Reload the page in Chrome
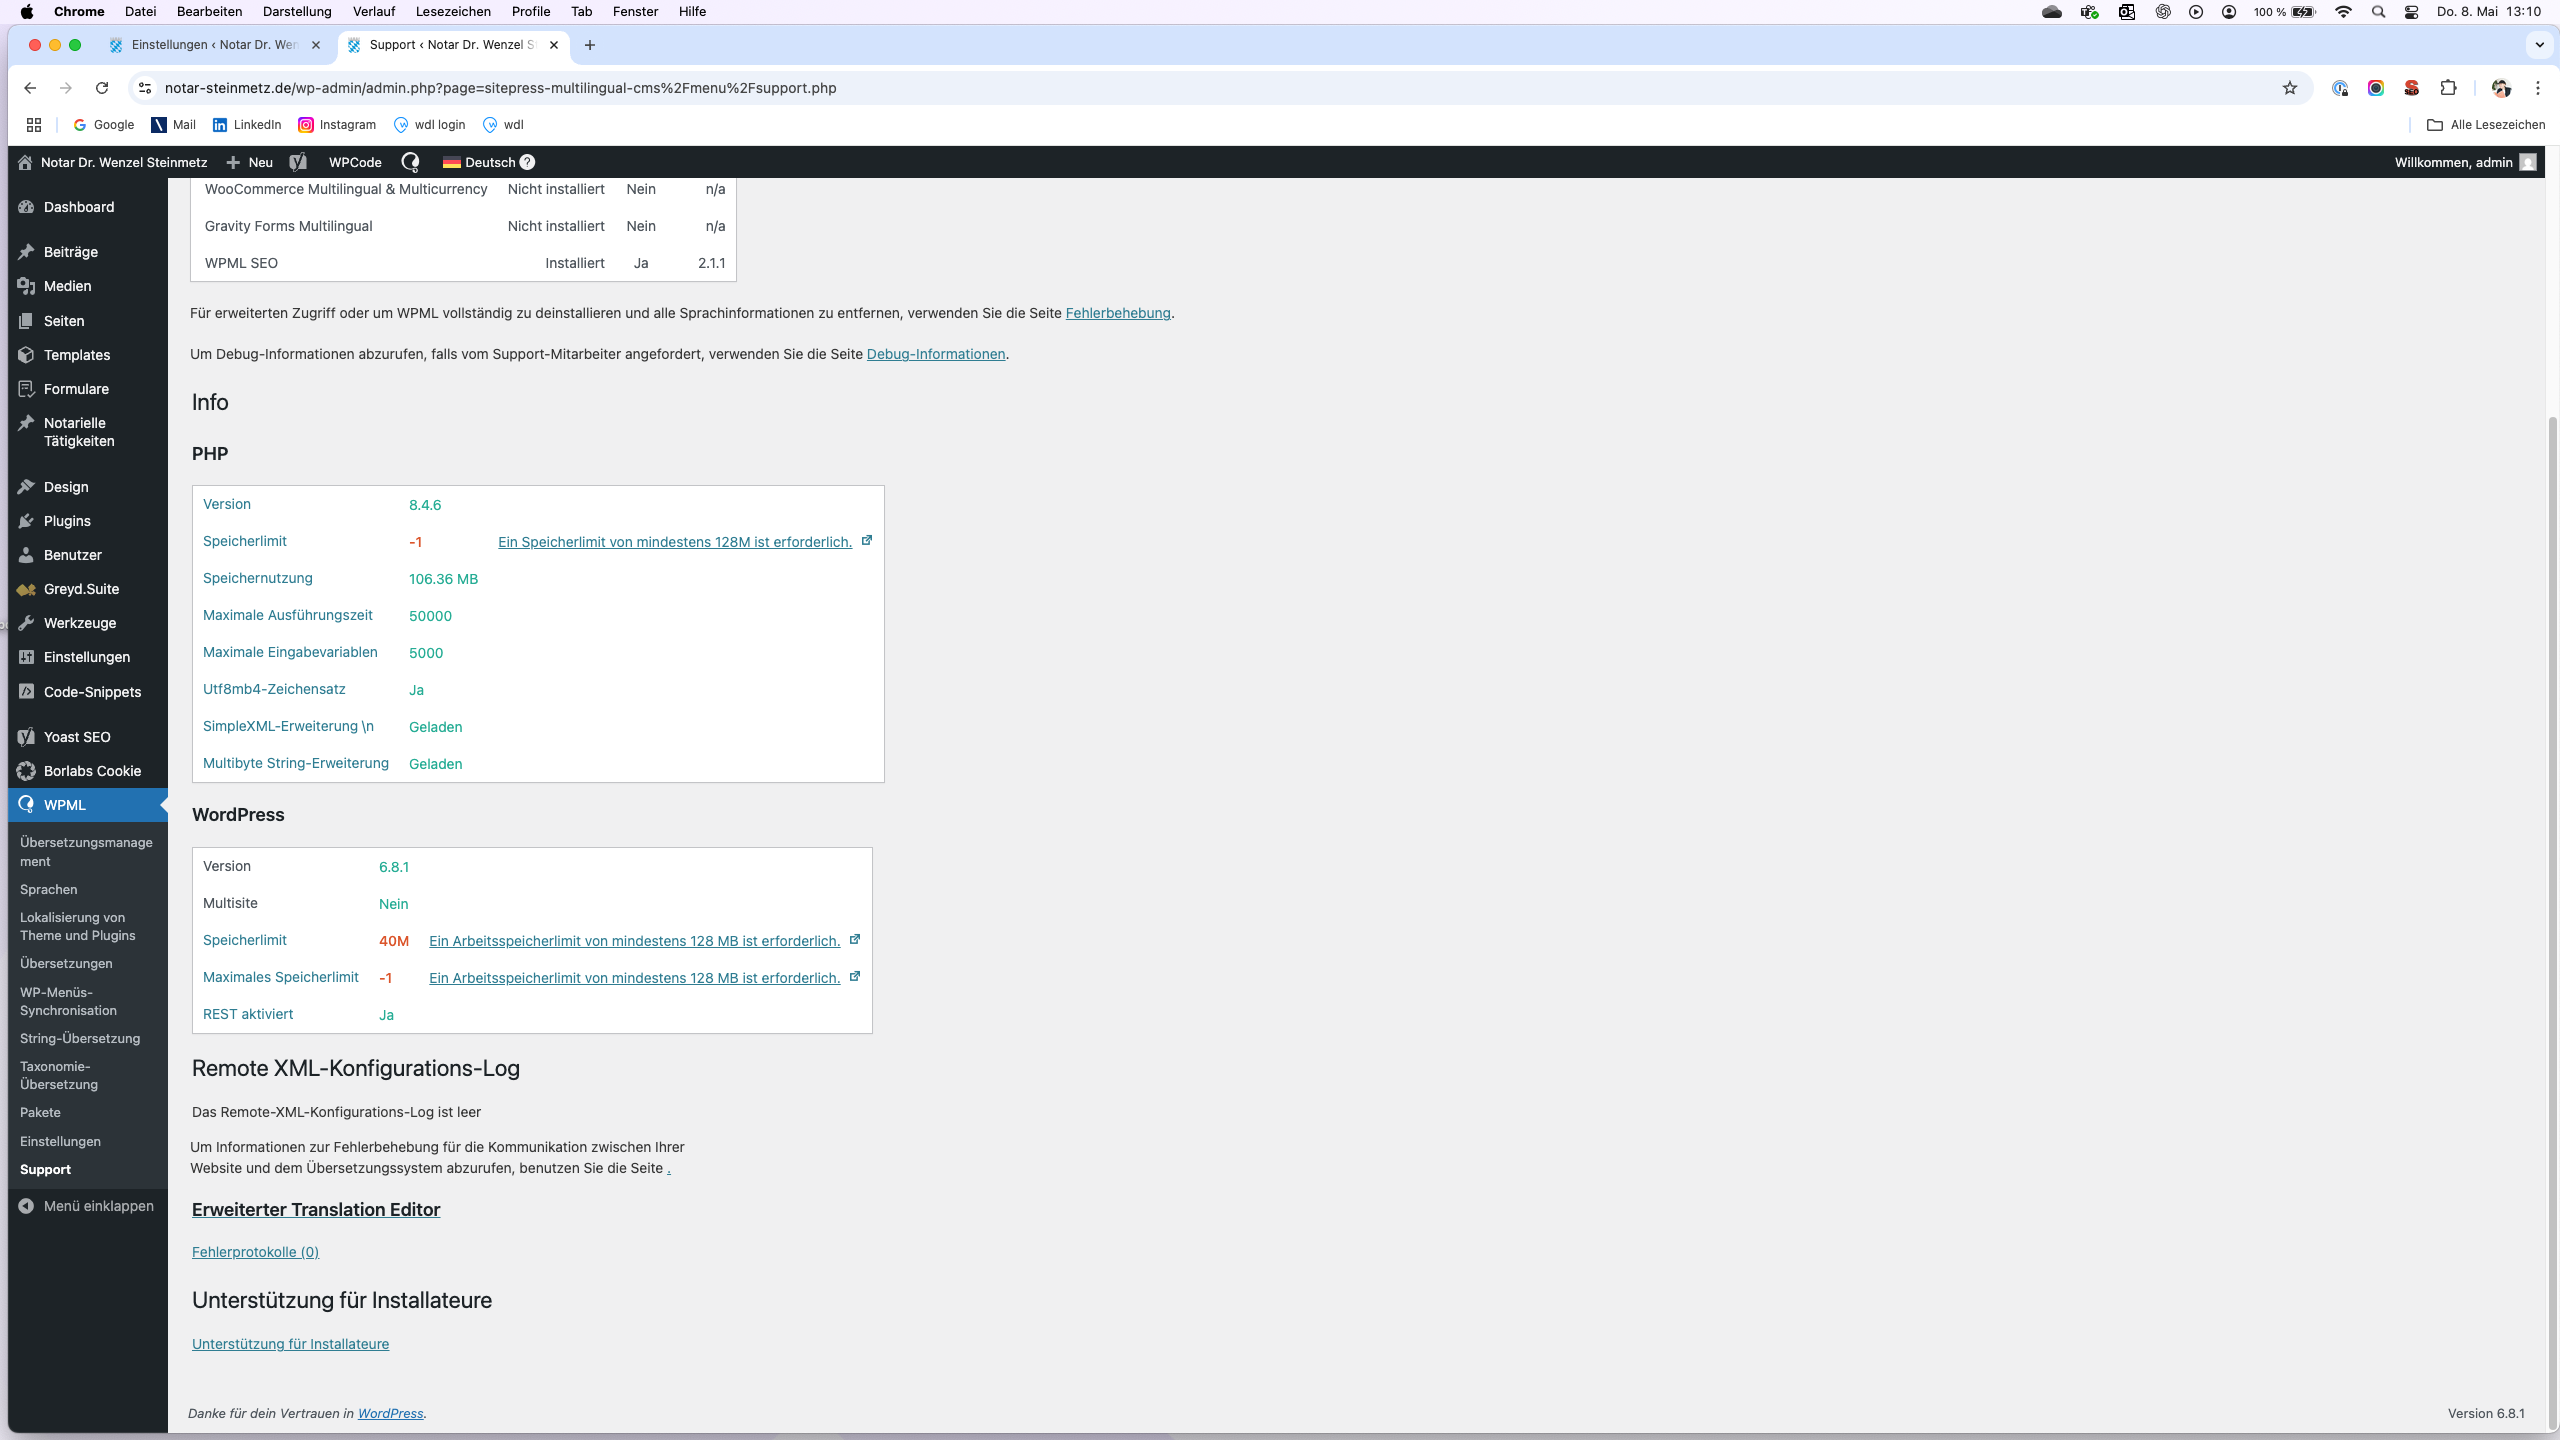Image resolution: width=2560 pixels, height=1440 pixels. 101,88
